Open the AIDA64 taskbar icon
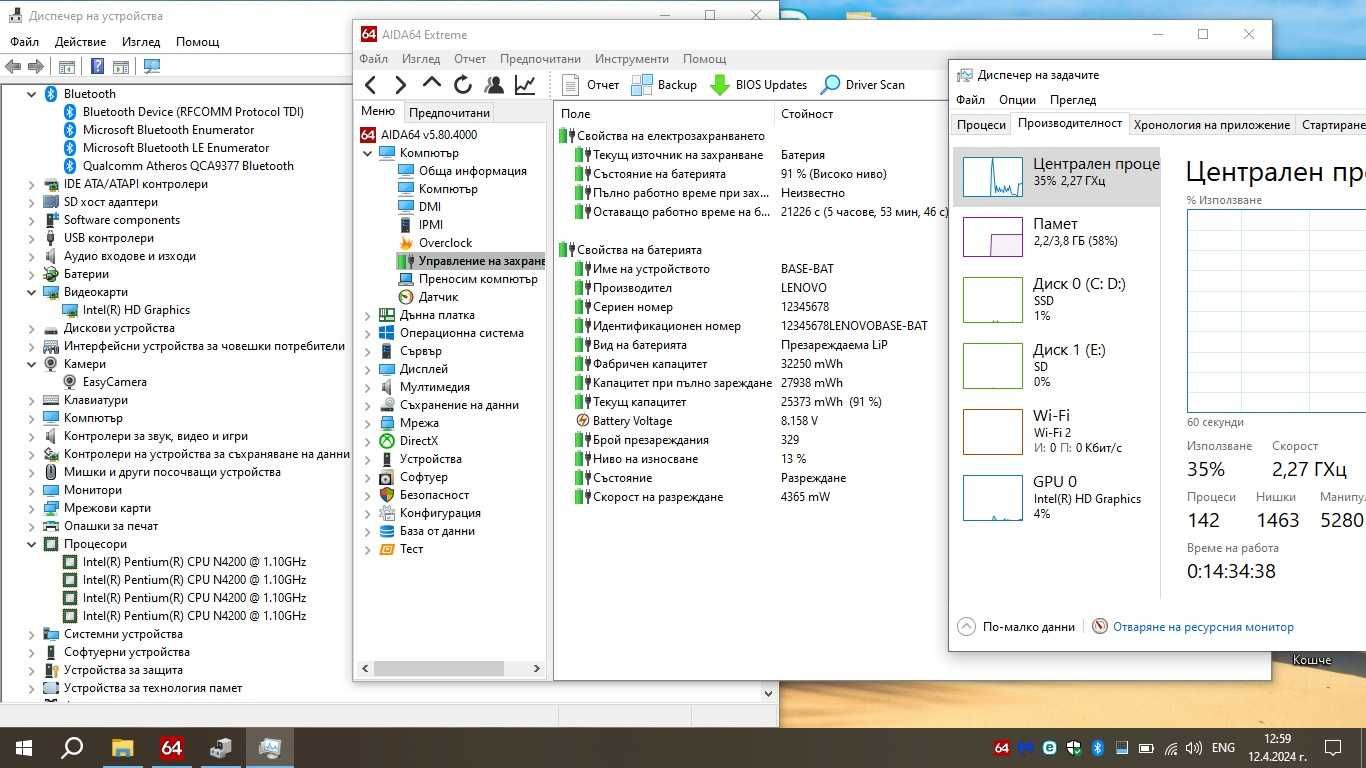Image resolution: width=1366 pixels, height=768 pixels. (x=171, y=747)
